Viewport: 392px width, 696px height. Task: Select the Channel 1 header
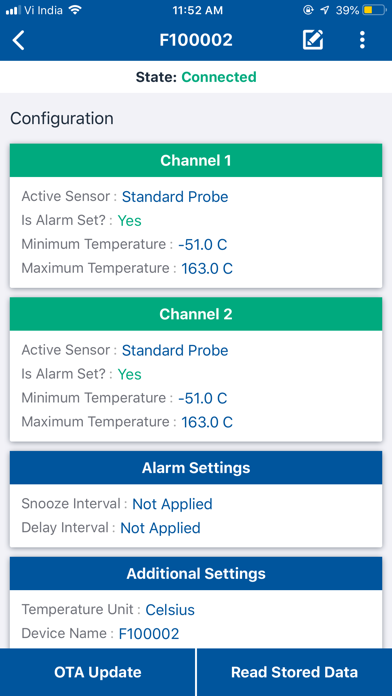196,160
